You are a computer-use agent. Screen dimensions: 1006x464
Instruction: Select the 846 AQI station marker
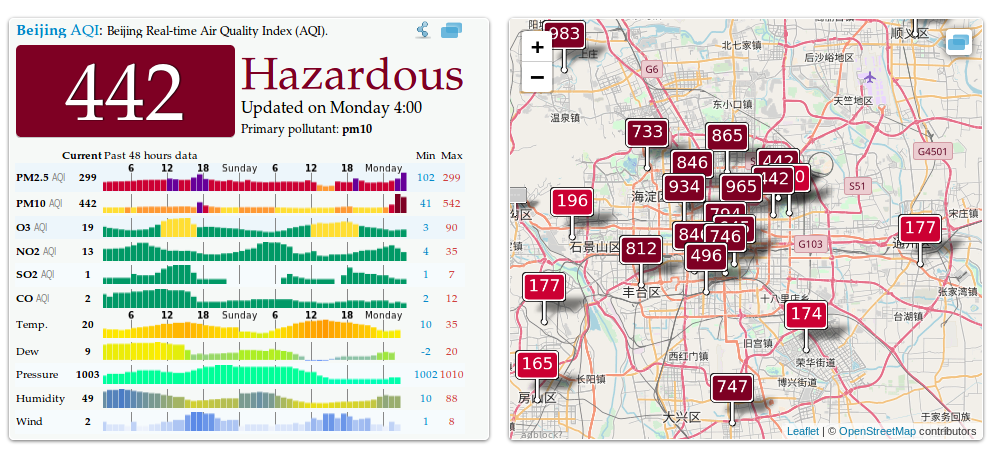click(690, 162)
